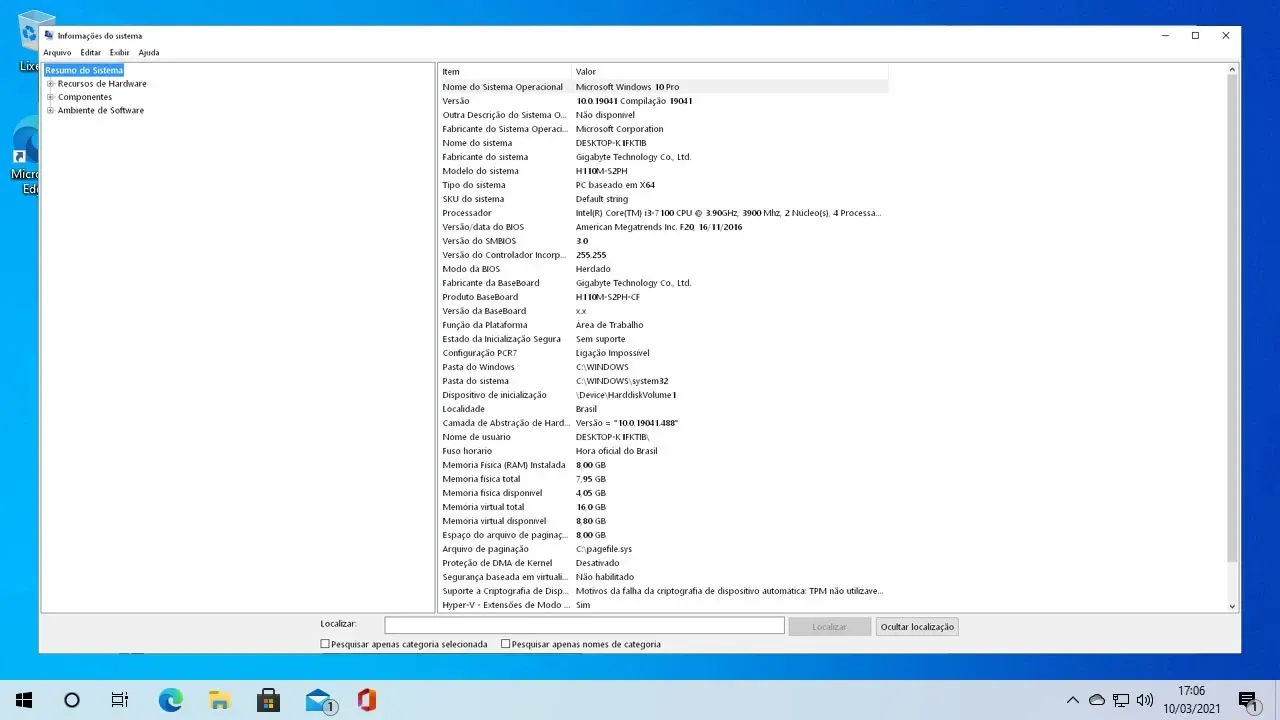This screenshot has width=1280, height=720.
Task: Select Resumo do Sistema tree item
Action: (84, 70)
